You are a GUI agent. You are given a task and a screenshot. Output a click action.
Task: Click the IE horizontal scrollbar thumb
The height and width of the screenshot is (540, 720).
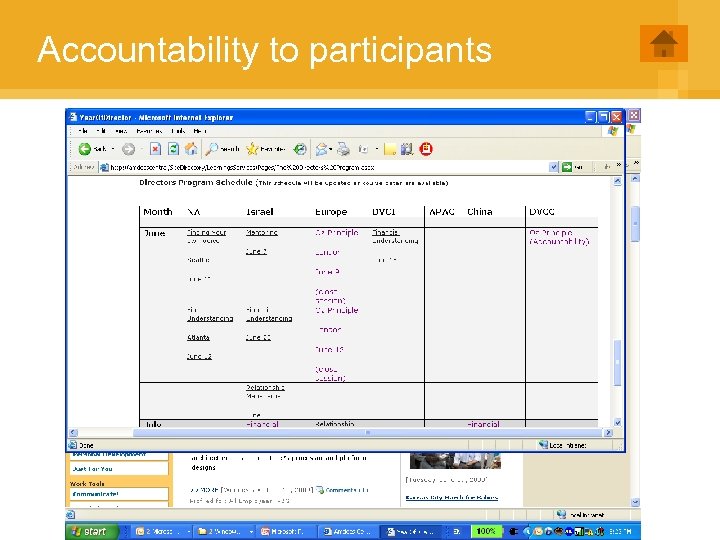(x=367, y=433)
